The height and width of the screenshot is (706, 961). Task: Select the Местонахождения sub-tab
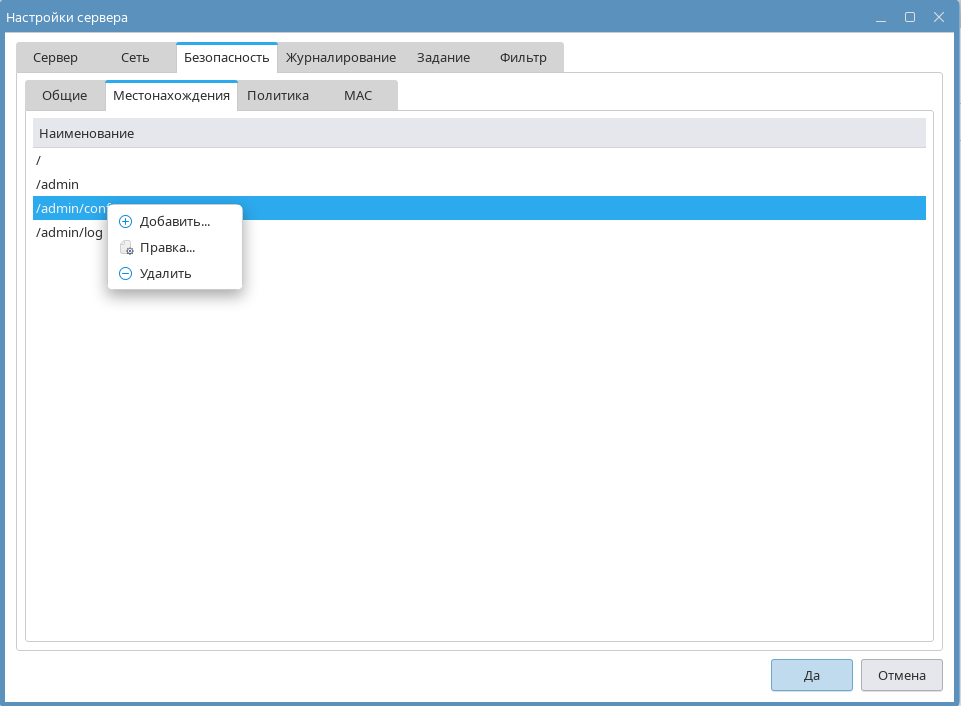click(171, 96)
